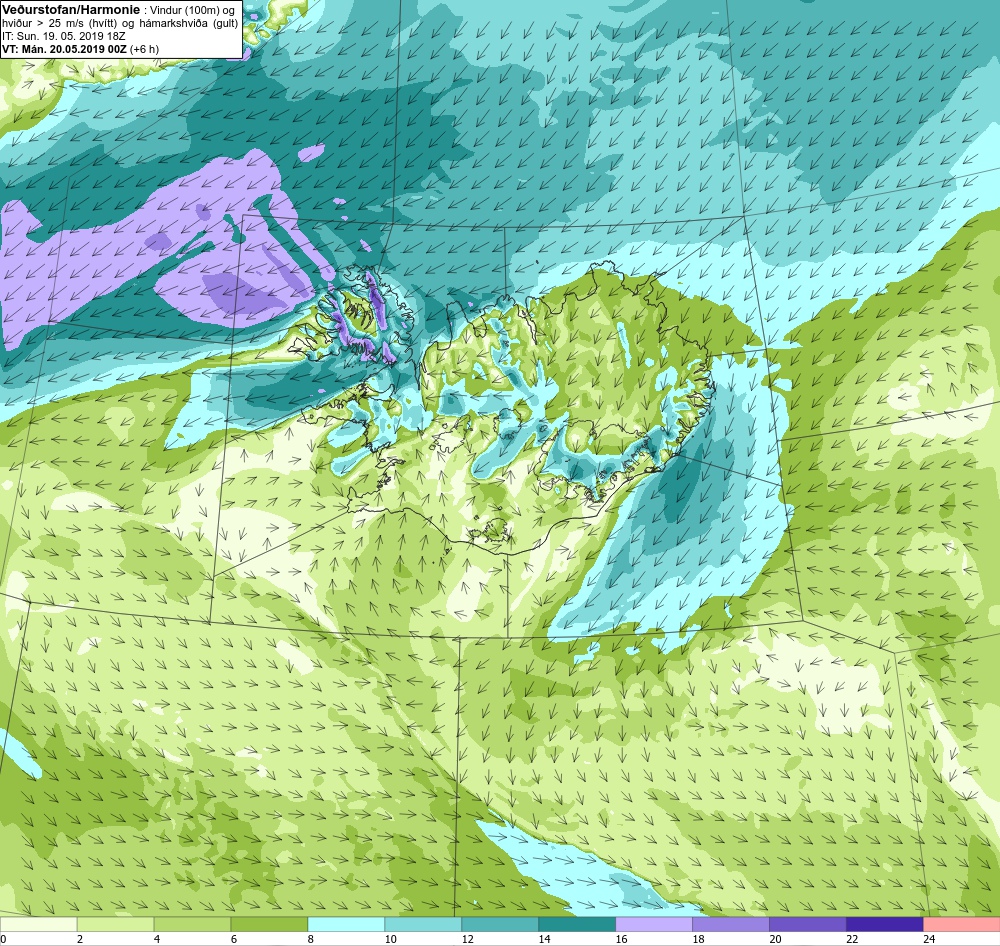Image resolution: width=1000 pixels, height=946 pixels.
Task: Click the legend label '20'
Action: 776,939
